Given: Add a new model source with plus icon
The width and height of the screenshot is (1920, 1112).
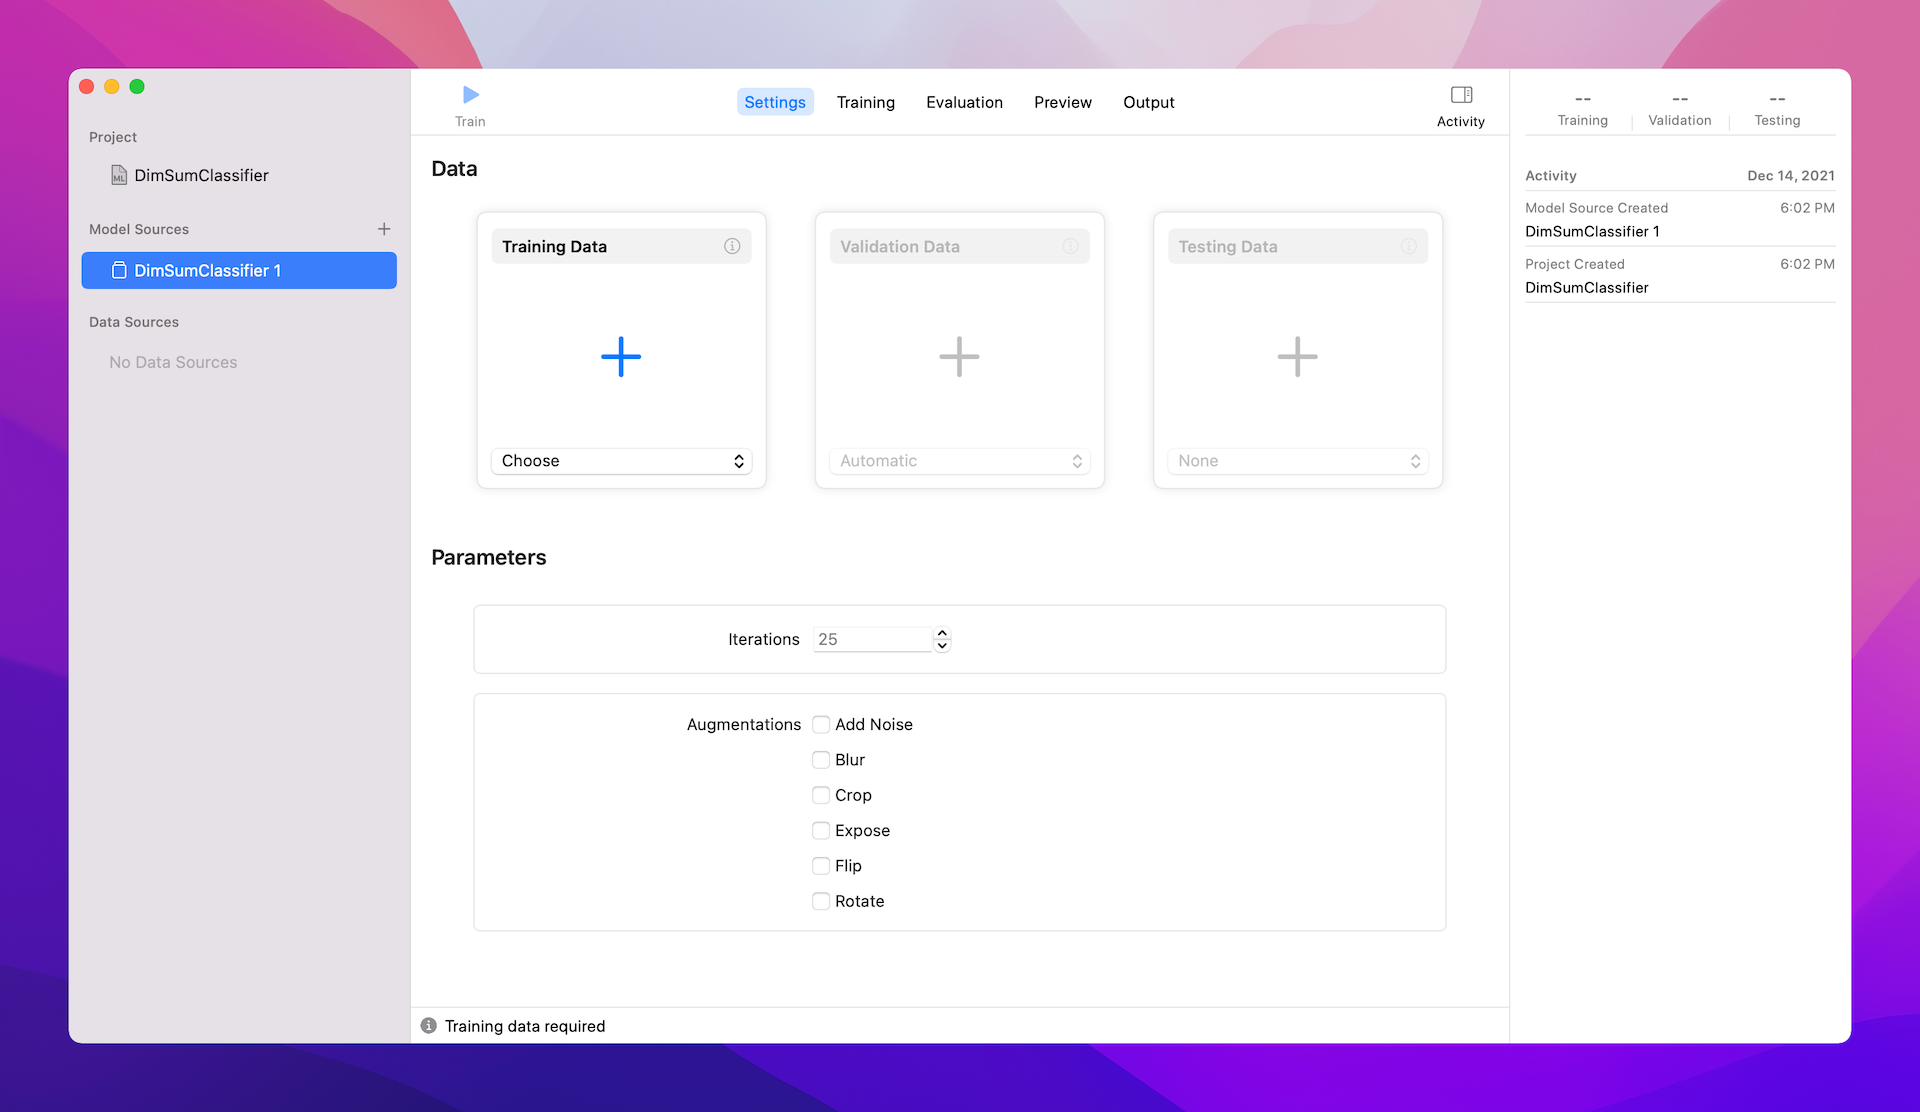Looking at the screenshot, I should point(384,229).
